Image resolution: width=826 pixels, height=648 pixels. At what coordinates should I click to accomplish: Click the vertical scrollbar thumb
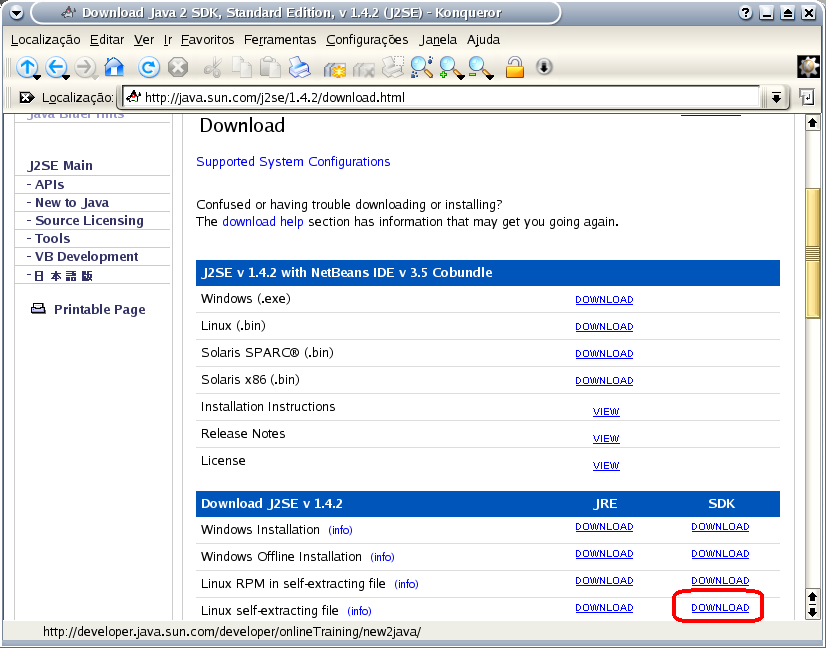click(813, 253)
